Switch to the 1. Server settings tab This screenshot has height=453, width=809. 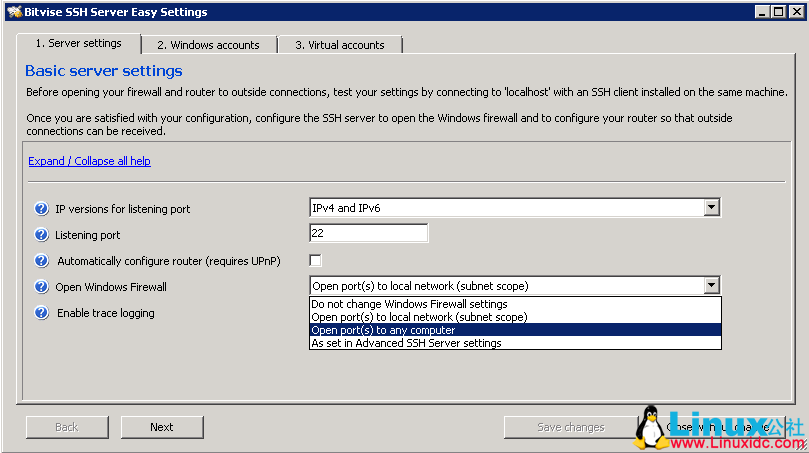[78, 43]
